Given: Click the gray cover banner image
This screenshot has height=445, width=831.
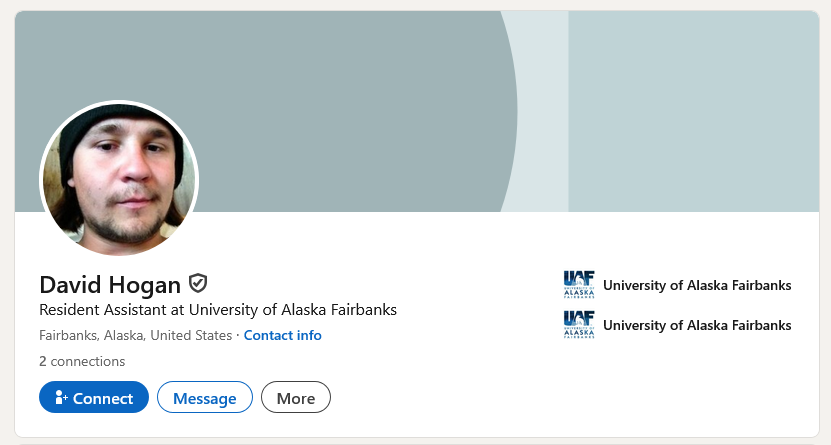Looking at the screenshot, I should click(330, 100).
